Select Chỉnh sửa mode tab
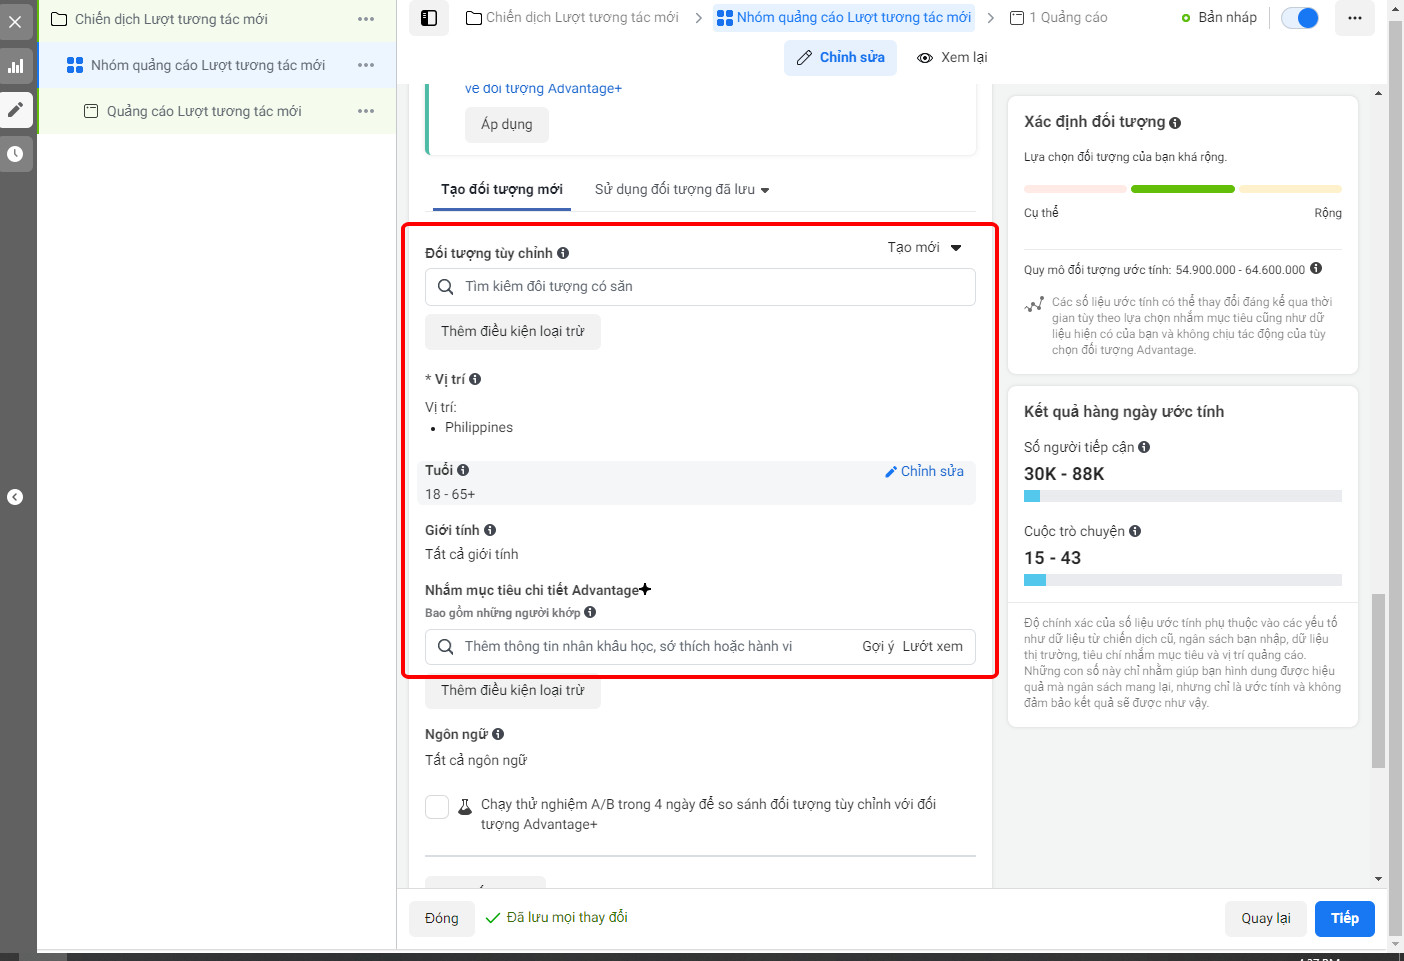Viewport: 1404px width, 961px height. coord(840,57)
